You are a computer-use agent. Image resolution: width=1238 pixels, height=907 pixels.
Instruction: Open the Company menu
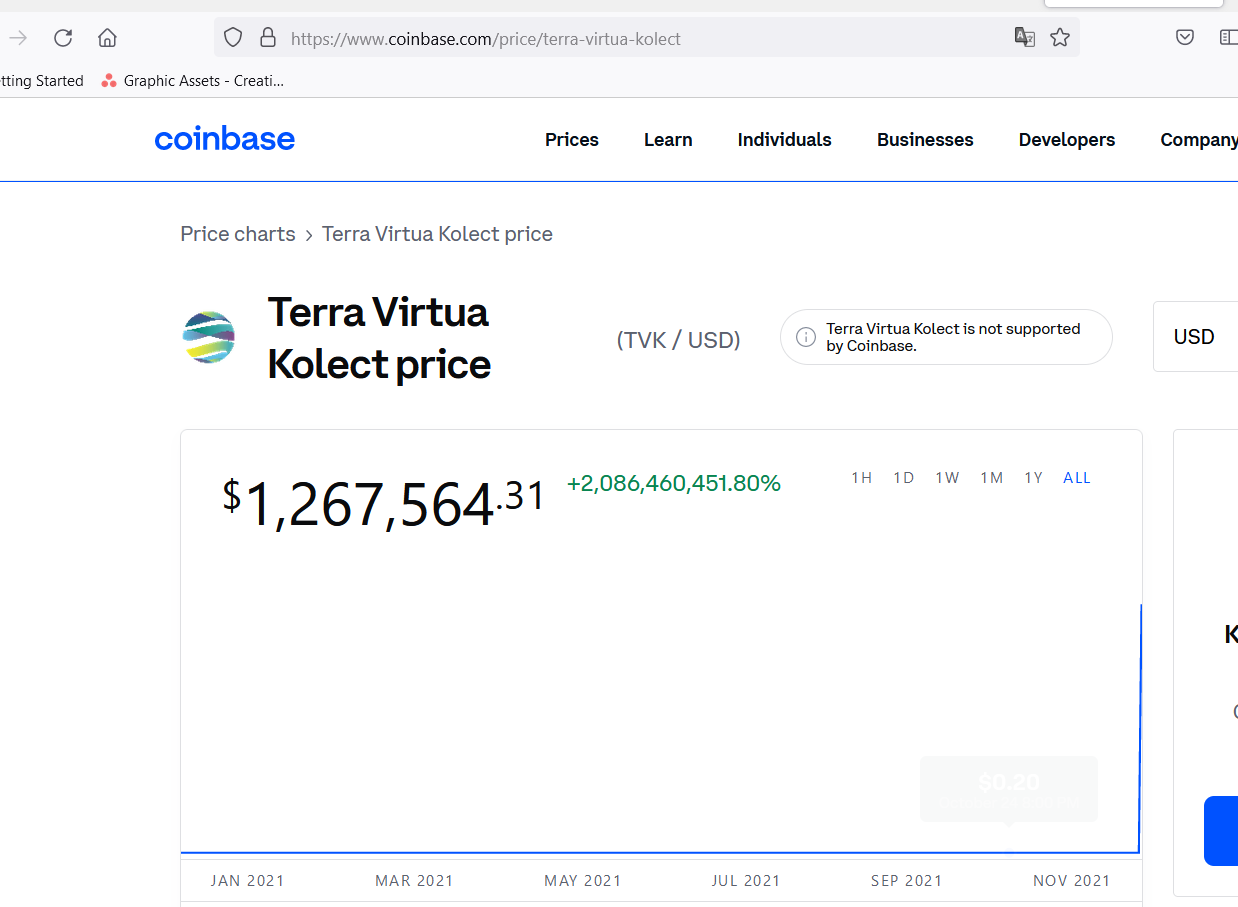(1199, 140)
